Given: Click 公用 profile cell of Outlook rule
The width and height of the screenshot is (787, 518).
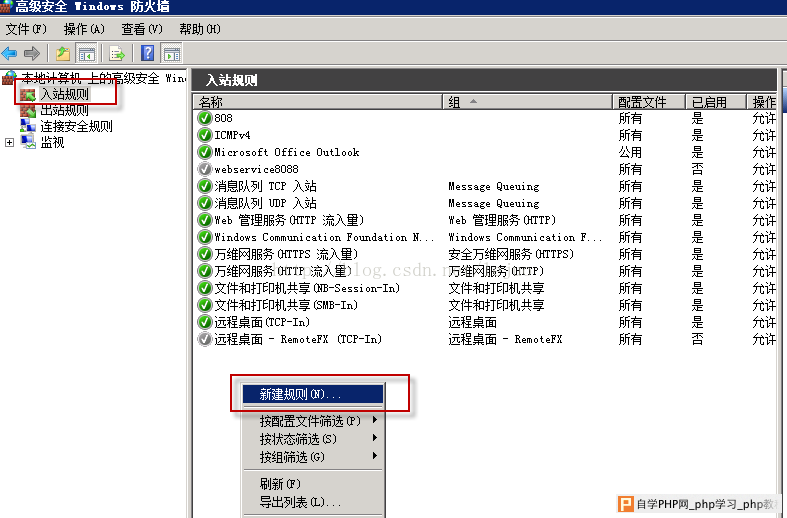Looking at the screenshot, I should point(630,152).
